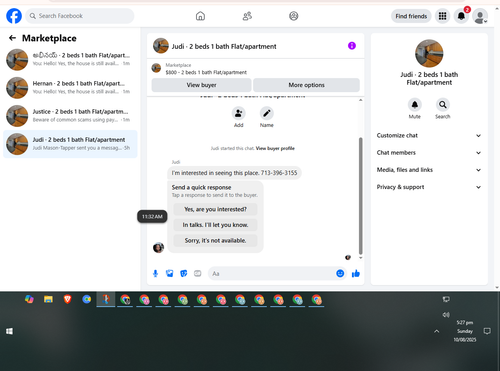
Task: Click the View buyer button
Action: (201, 85)
